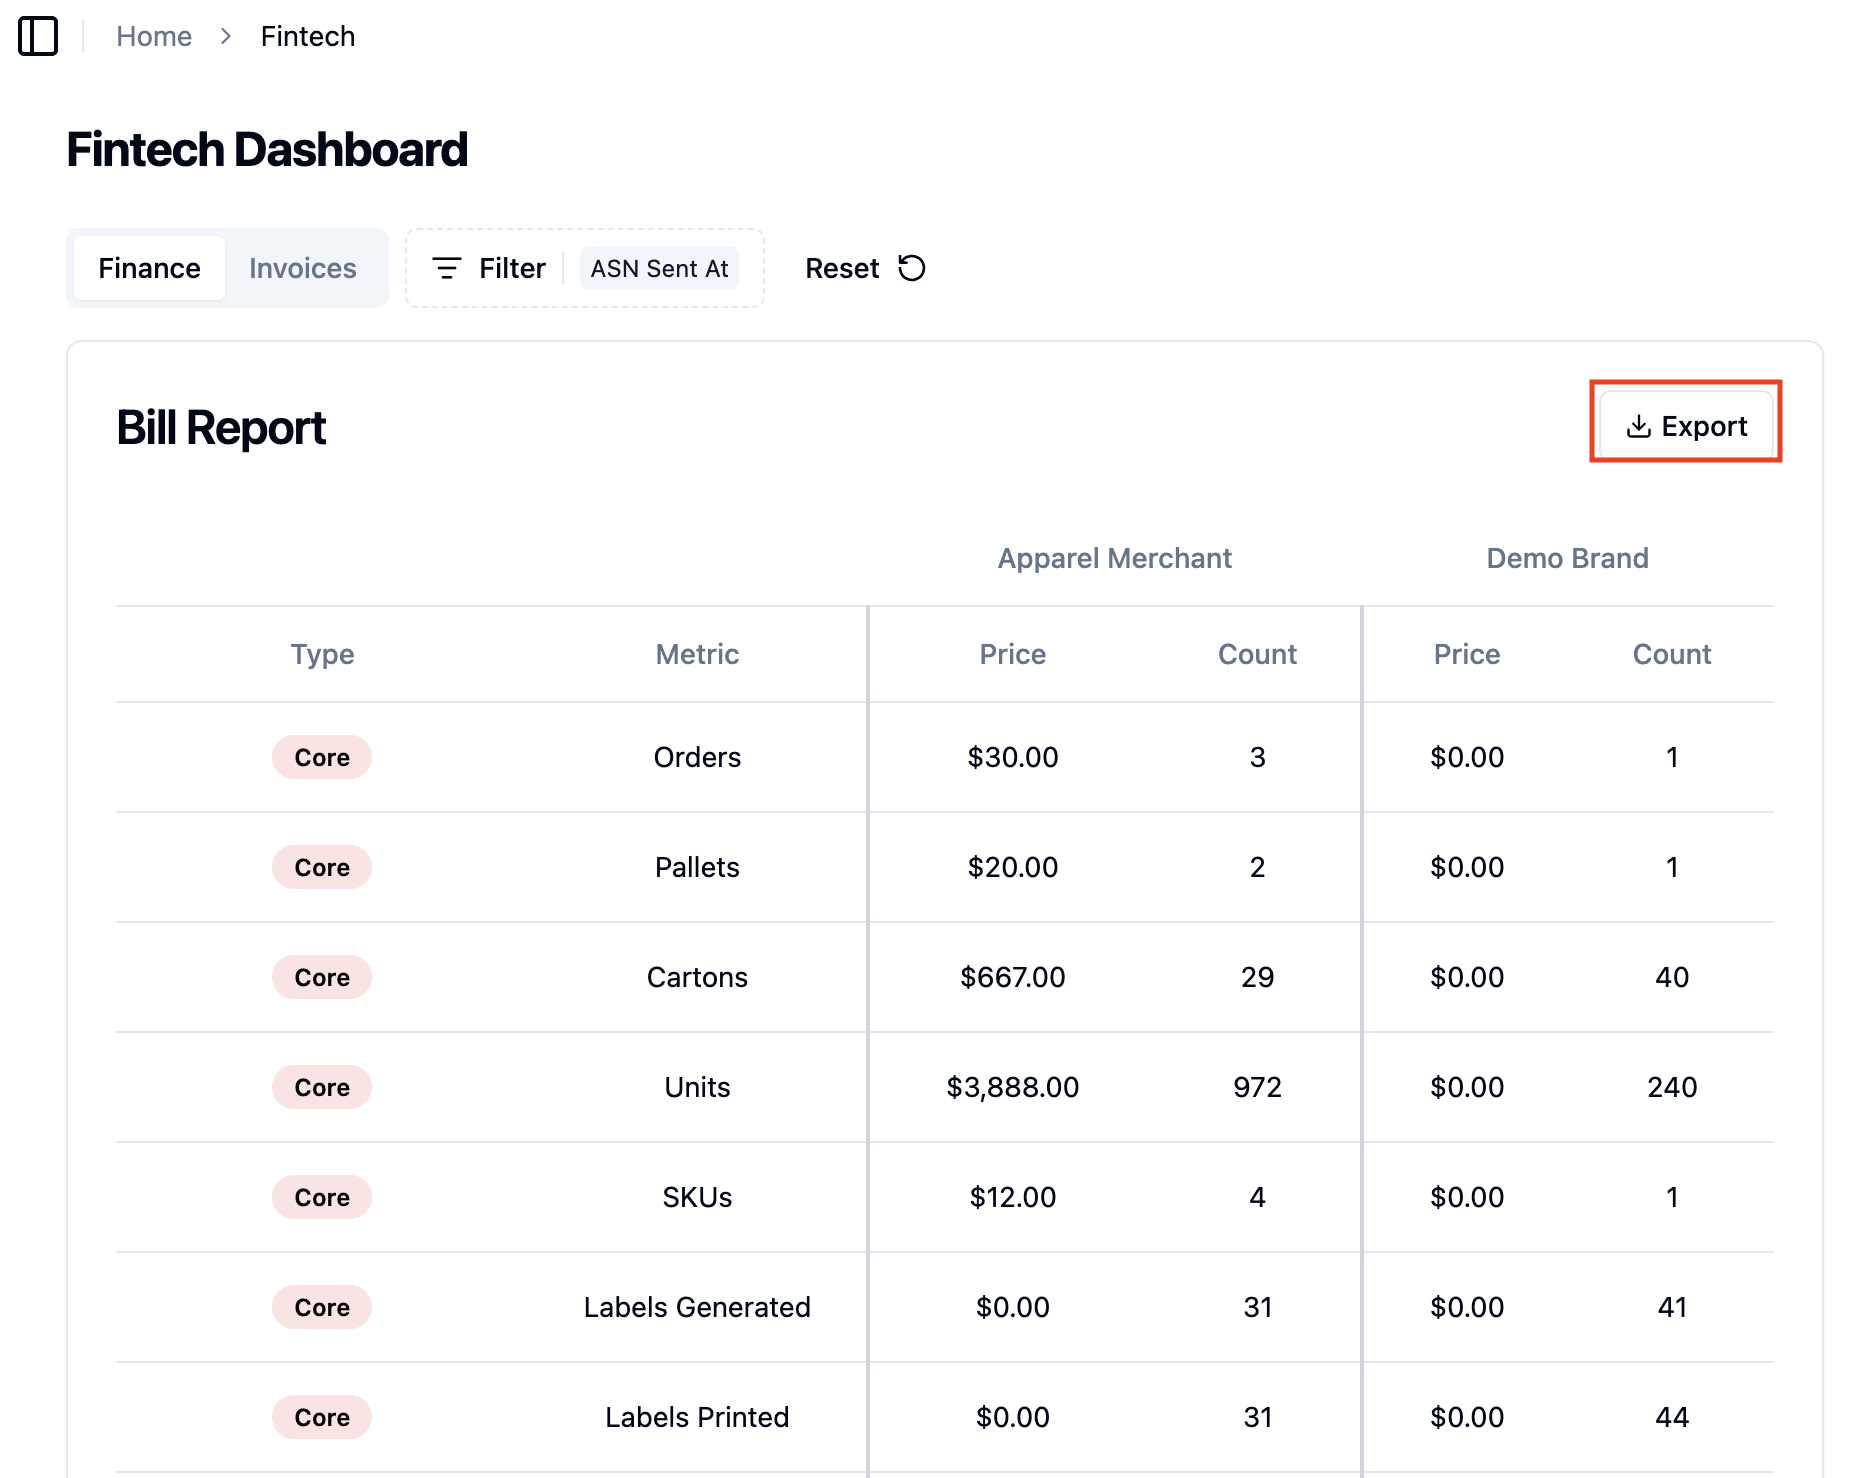Click the Core badge in Pallets row
The height and width of the screenshot is (1478, 1872).
pos(322,867)
